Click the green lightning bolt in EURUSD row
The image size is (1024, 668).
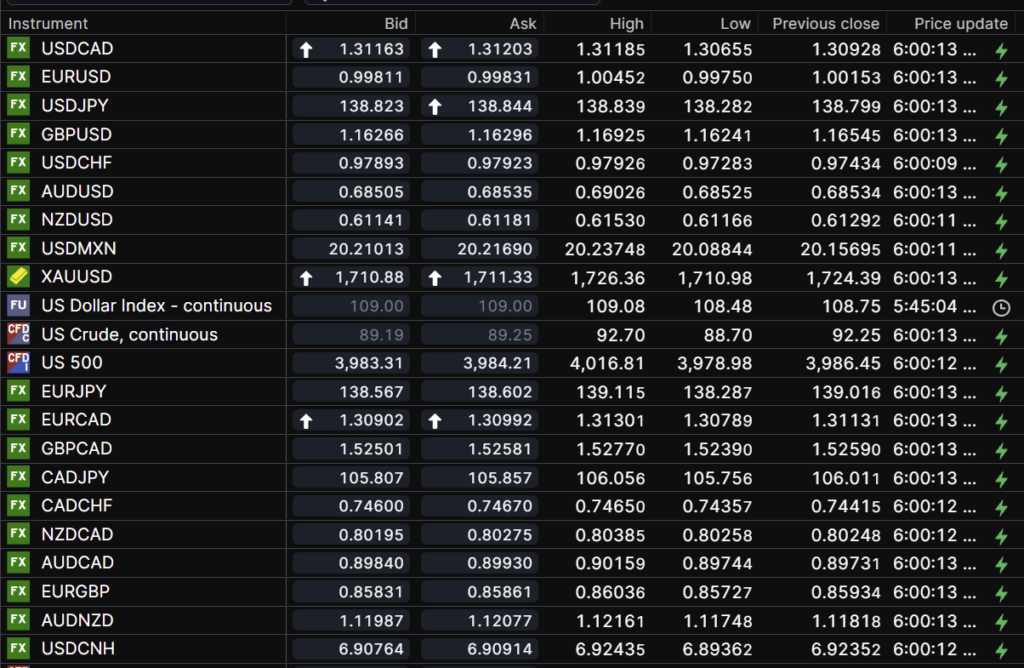(1001, 78)
